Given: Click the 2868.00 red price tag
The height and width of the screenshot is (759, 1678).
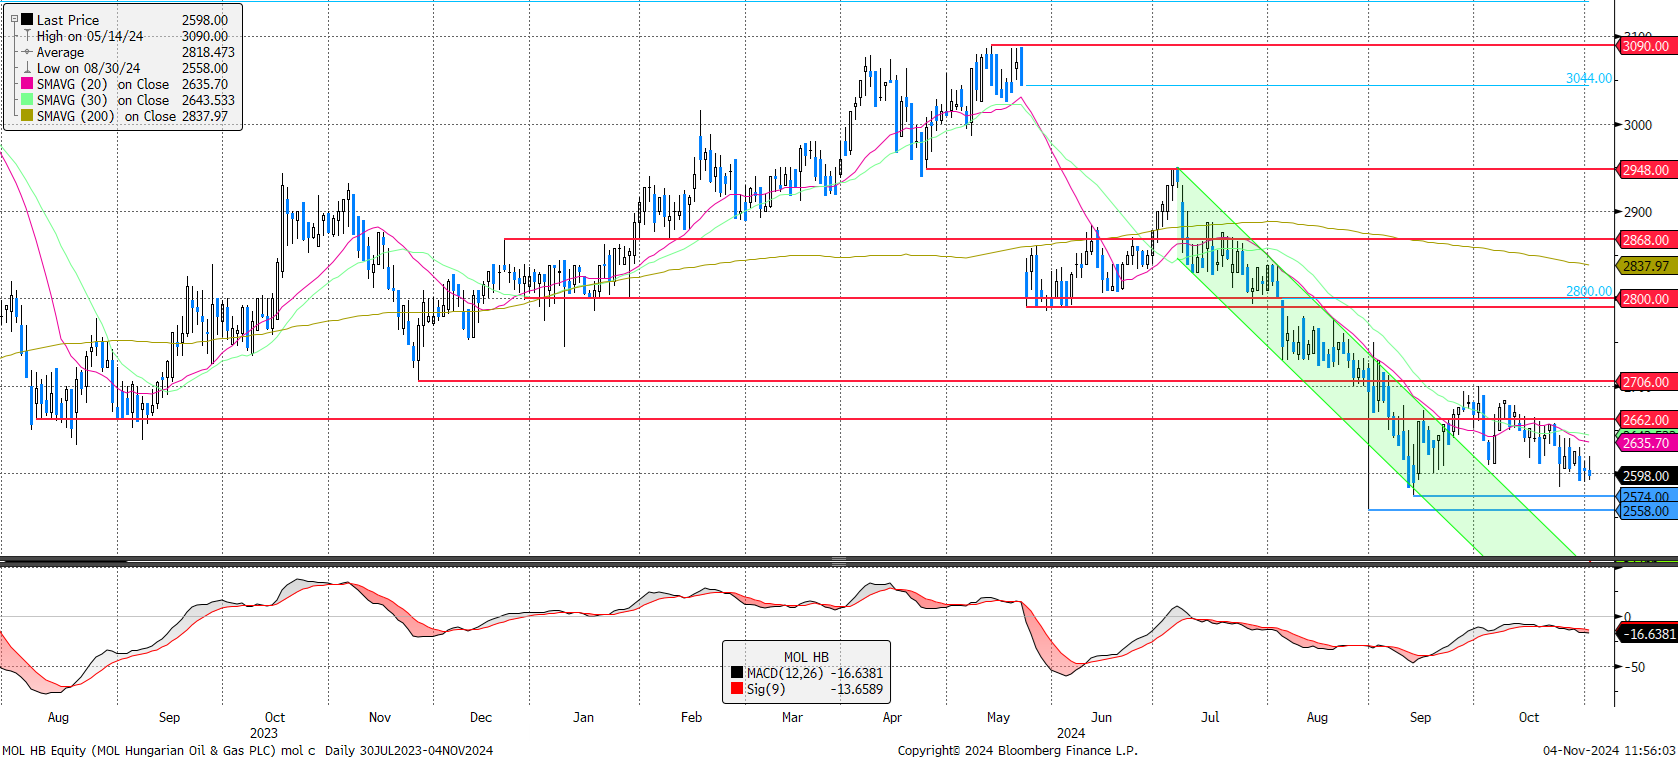Looking at the screenshot, I should (1645, 240).
